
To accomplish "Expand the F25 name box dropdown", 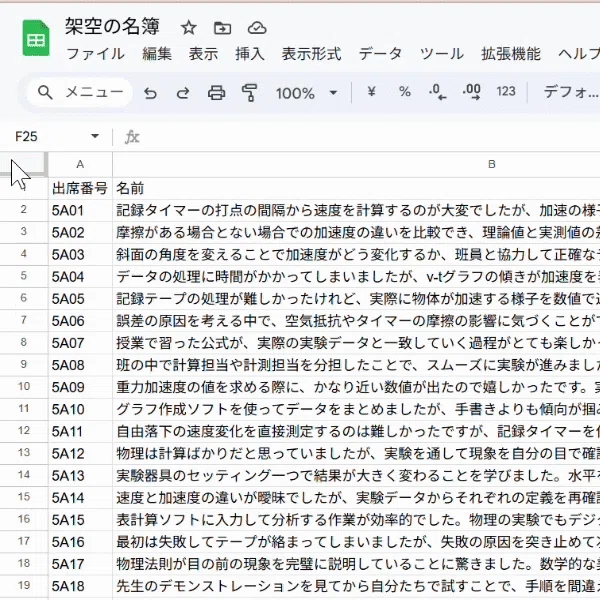I will tap(95, 136).
